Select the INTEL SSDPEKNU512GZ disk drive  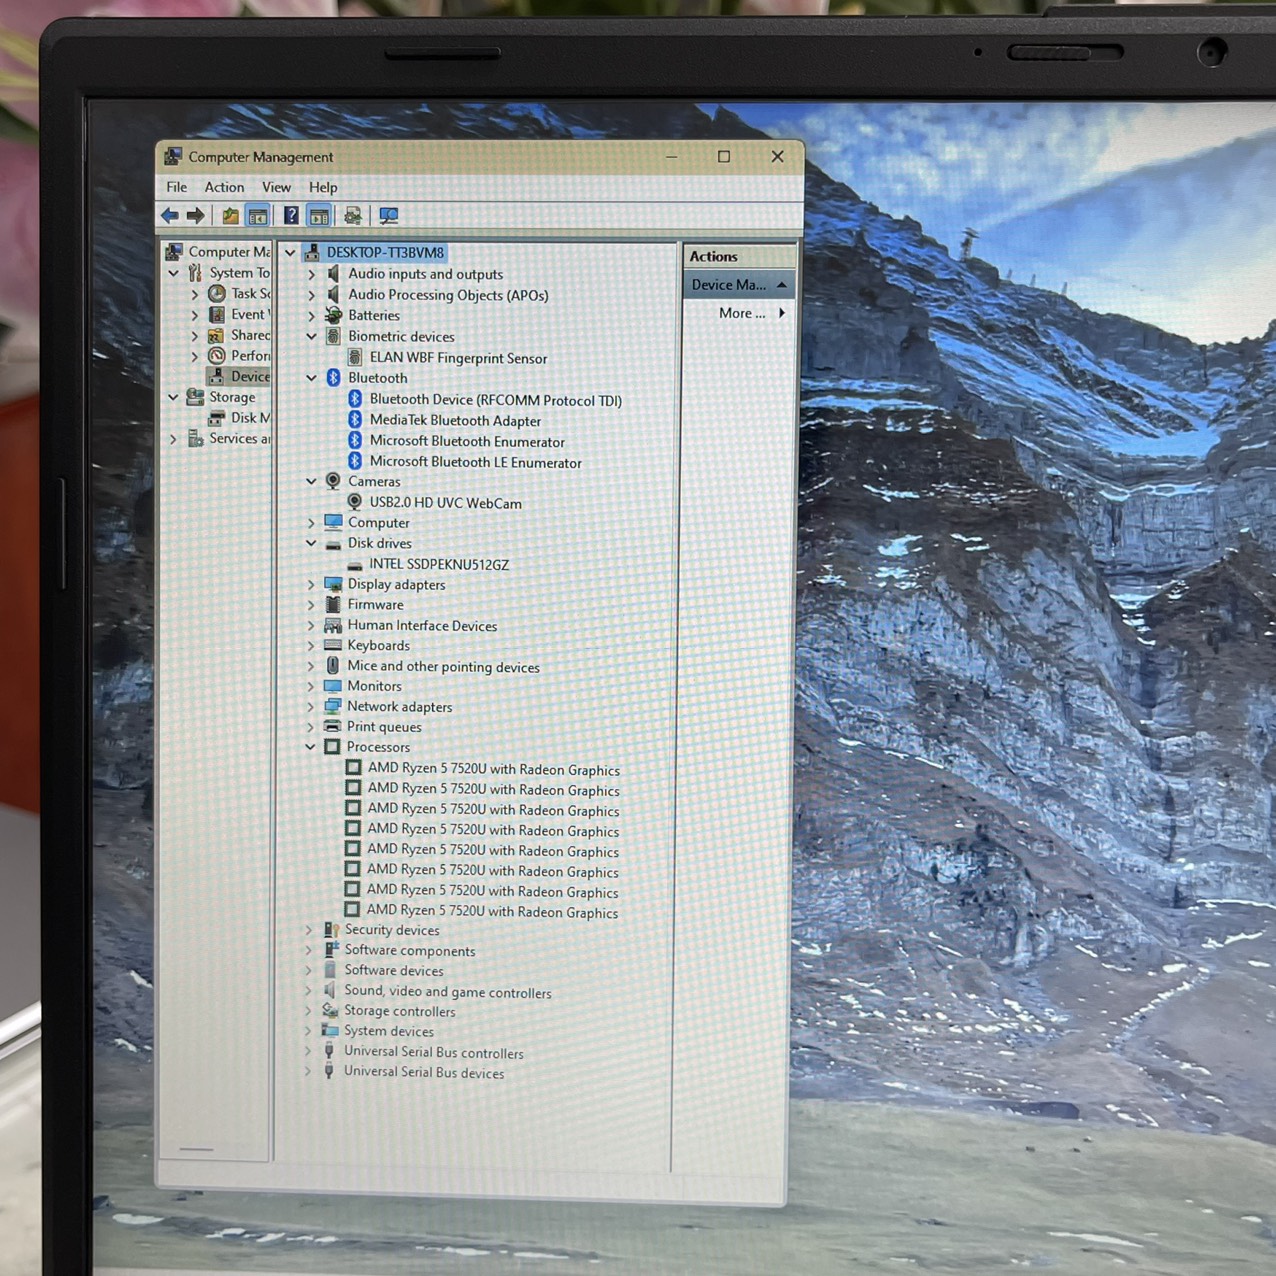[x=439, y=564]
